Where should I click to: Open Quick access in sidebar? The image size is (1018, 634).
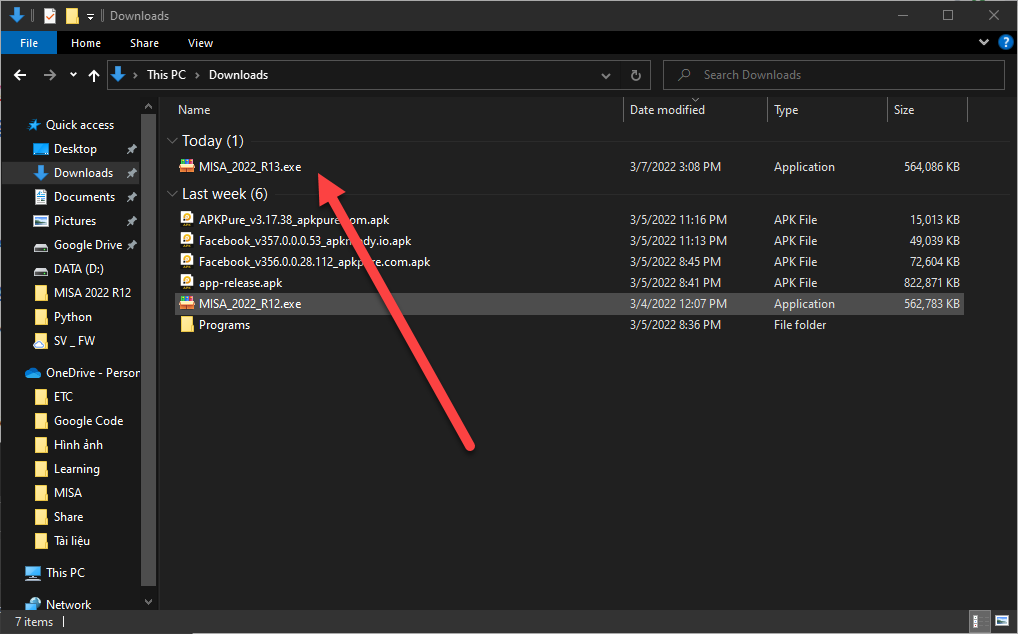(x=71, y=125)
